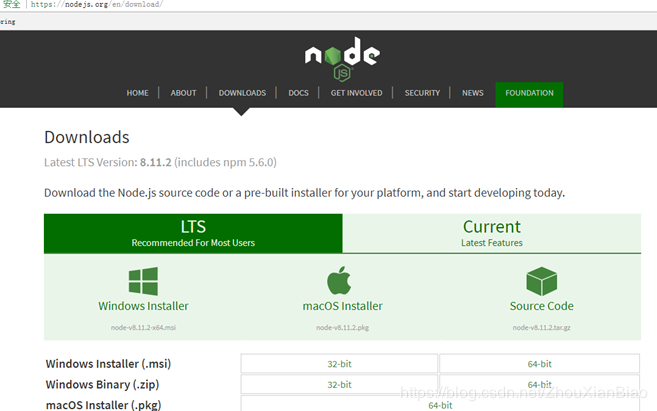This screenshot has height=411, width=657.
Task: Open the GET INVOLVED menu item
Action: (357, 93)
